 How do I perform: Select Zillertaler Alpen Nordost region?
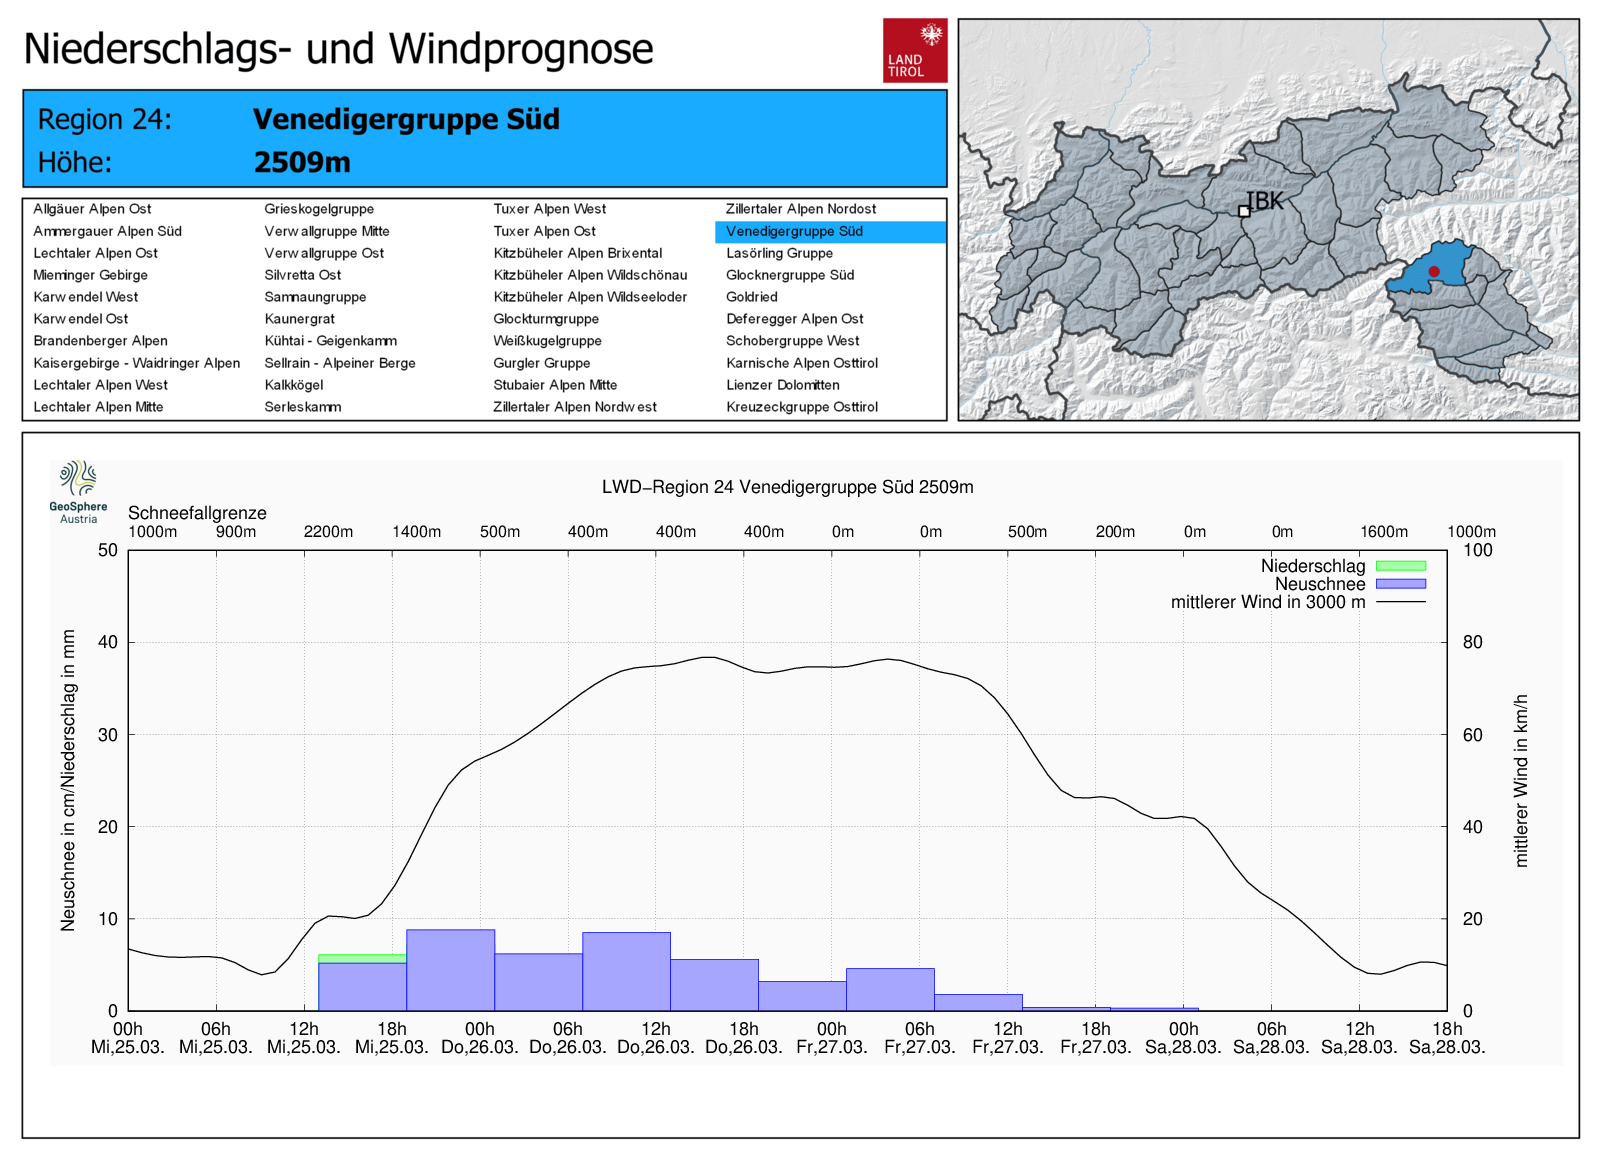[x=801, y=209]
